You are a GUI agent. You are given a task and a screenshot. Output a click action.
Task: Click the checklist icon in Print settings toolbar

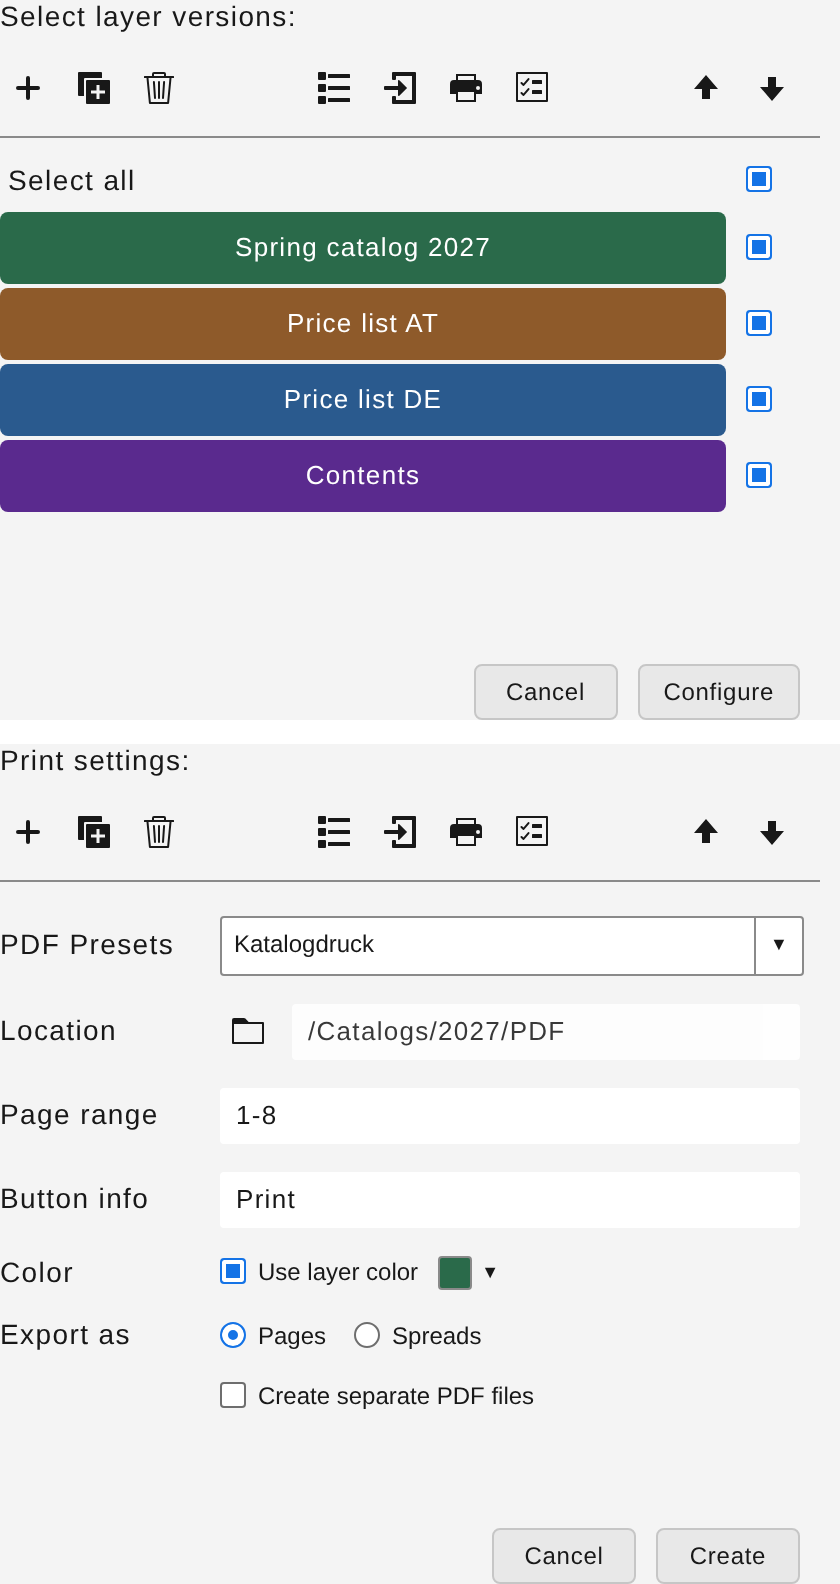tap(532, 832)
